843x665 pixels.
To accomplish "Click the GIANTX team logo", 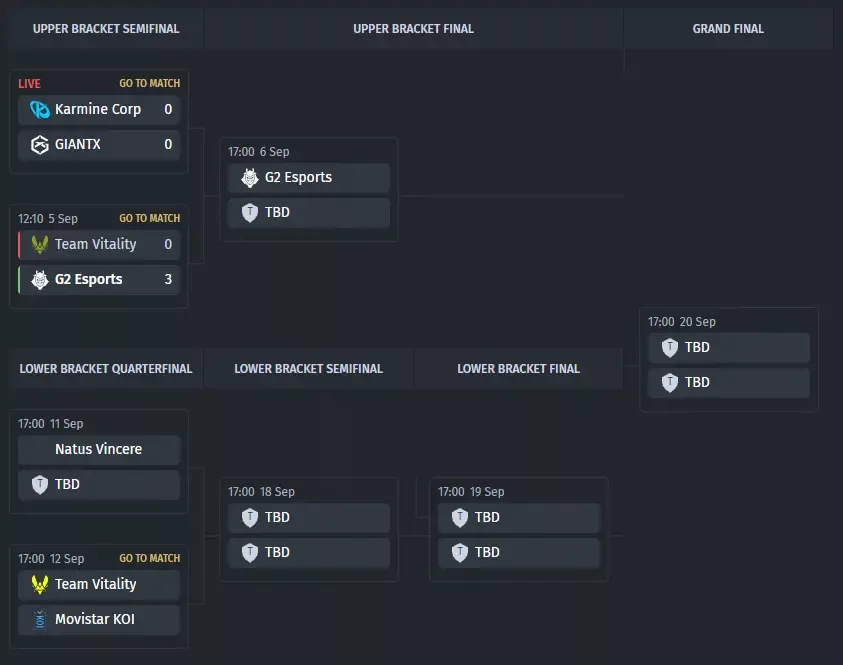I will 39,145.
